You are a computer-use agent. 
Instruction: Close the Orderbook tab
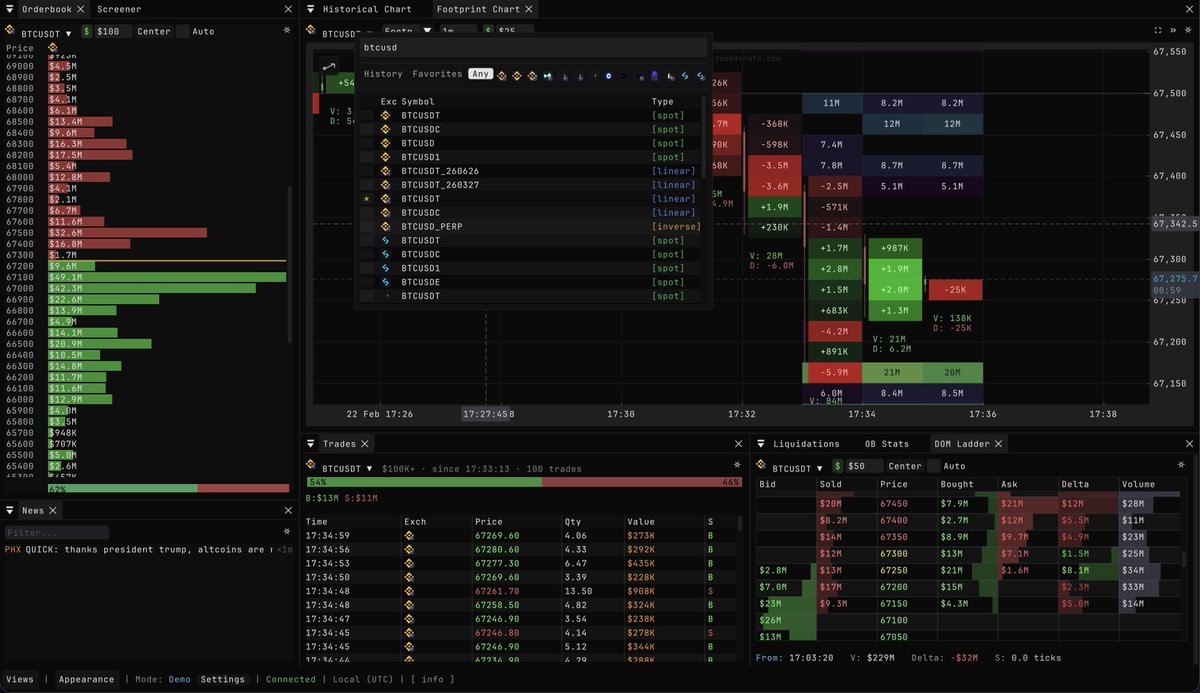pos(80,9)
